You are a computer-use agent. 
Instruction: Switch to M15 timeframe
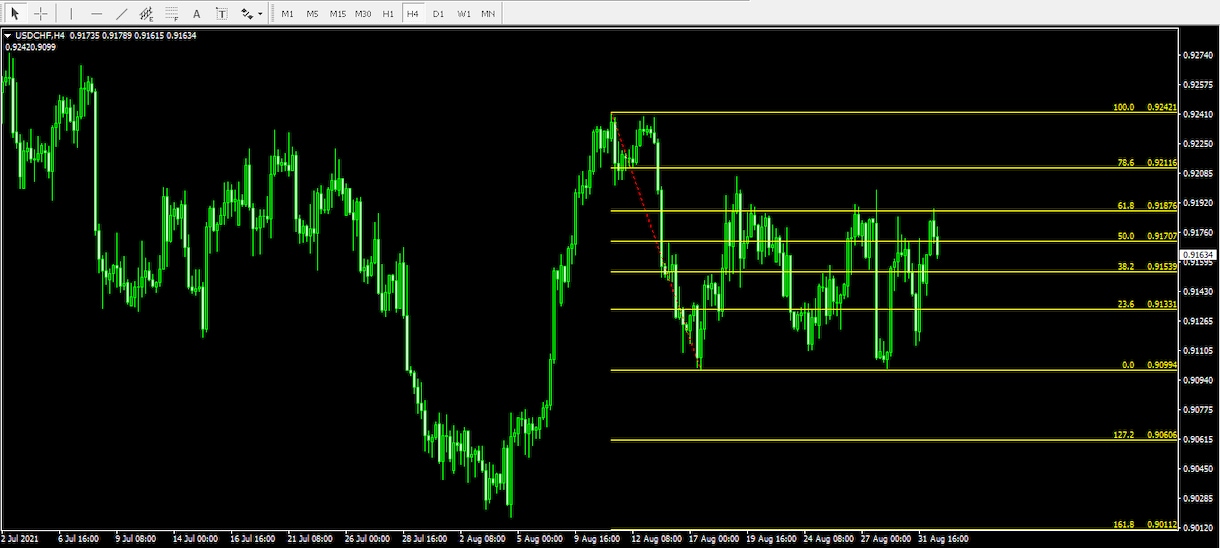click(x=338, y=14)
